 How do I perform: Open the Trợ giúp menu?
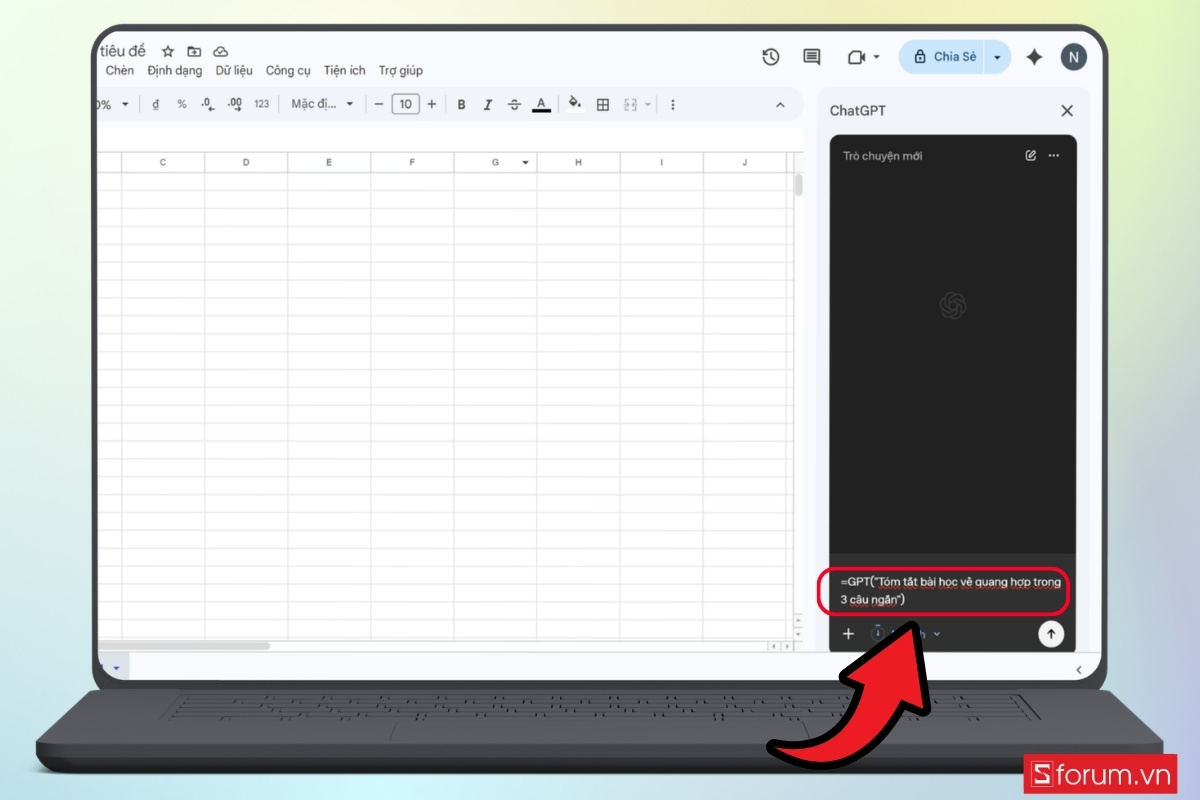pyautogui.click(x=401, y=71)
